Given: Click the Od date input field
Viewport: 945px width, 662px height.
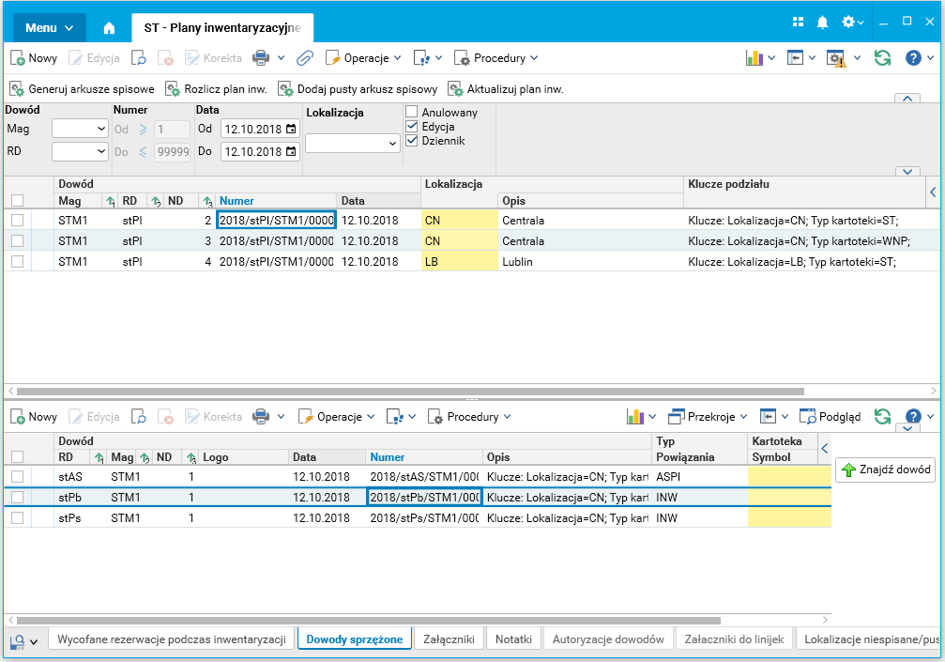Looking at the screenshot, I should point(252,129).
